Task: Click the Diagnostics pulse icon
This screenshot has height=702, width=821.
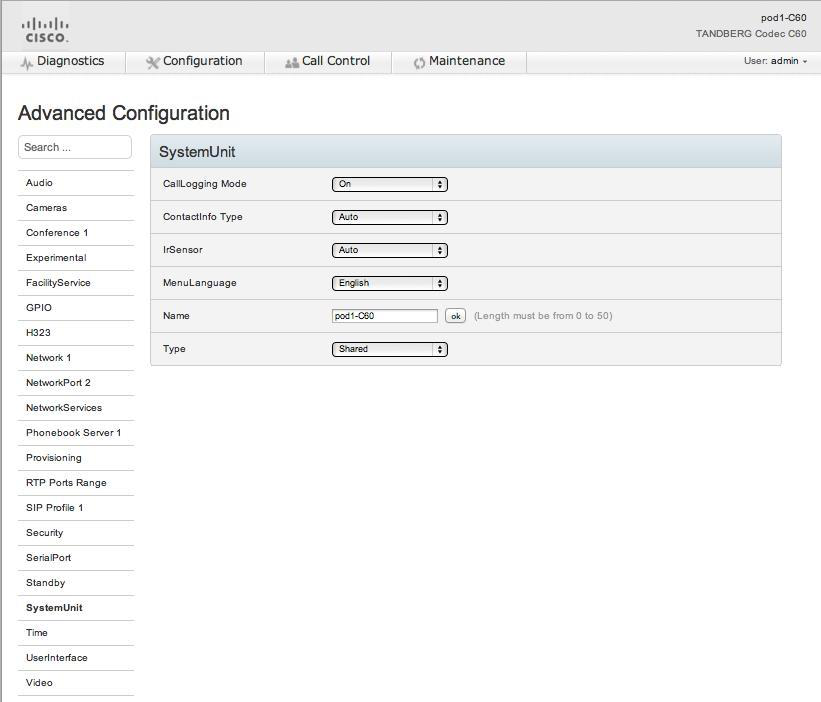Action: pyautogui.click(x=27, y=63)
